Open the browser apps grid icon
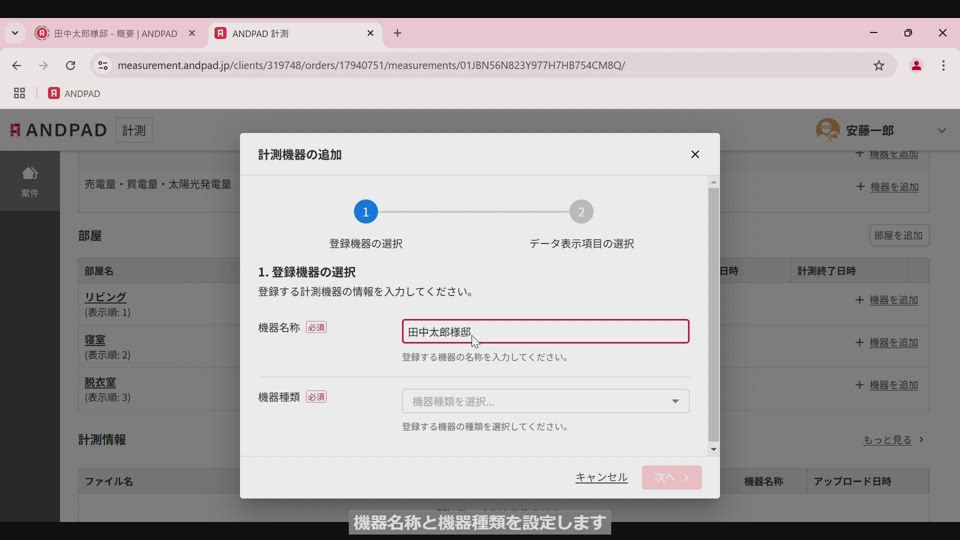 point(19,93)
